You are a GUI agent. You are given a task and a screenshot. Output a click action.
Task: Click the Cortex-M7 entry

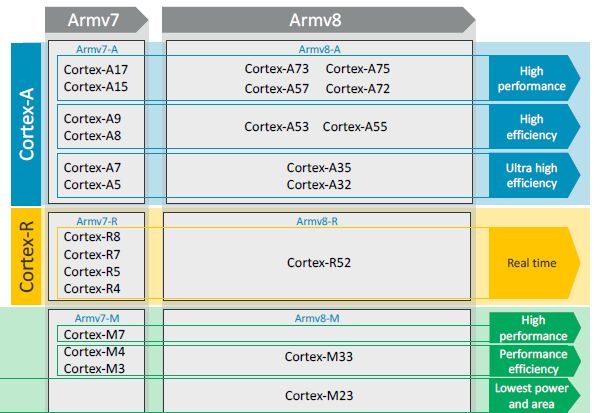click(94, 334)
